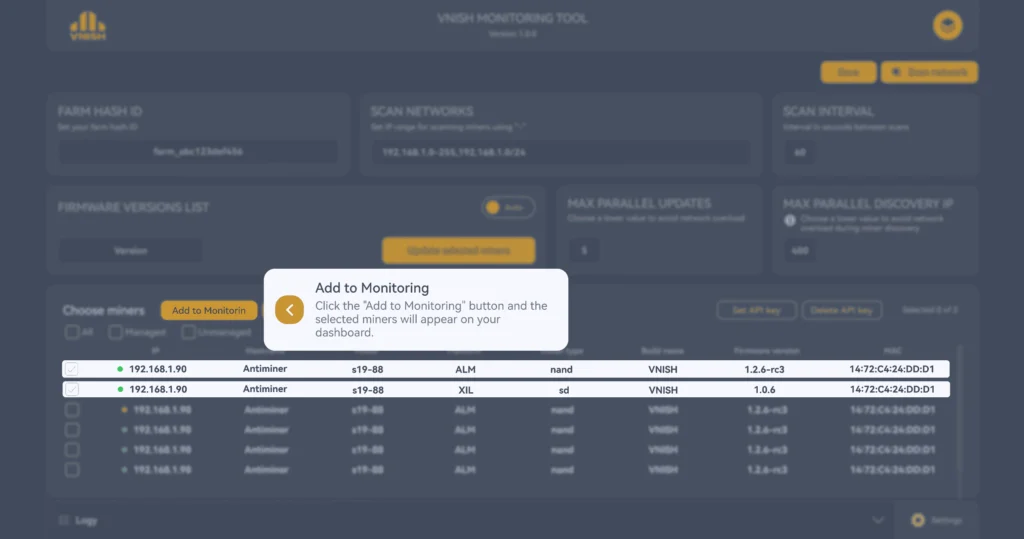This screenshot has width=1024, height=539.
Task: Open the firmware Version dropdown
Action: click(131, 250)
